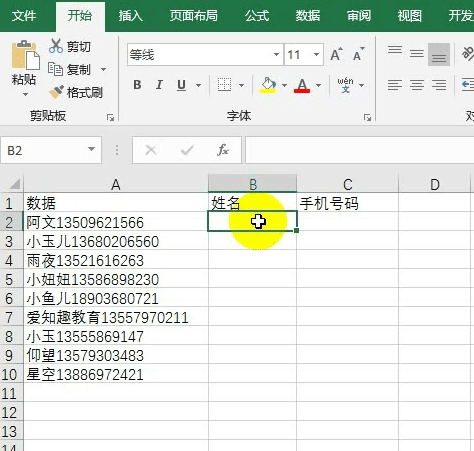Click the Cut scissors icon
The width and height of the screenshot is (474, 451).
(x=56, y=46)
